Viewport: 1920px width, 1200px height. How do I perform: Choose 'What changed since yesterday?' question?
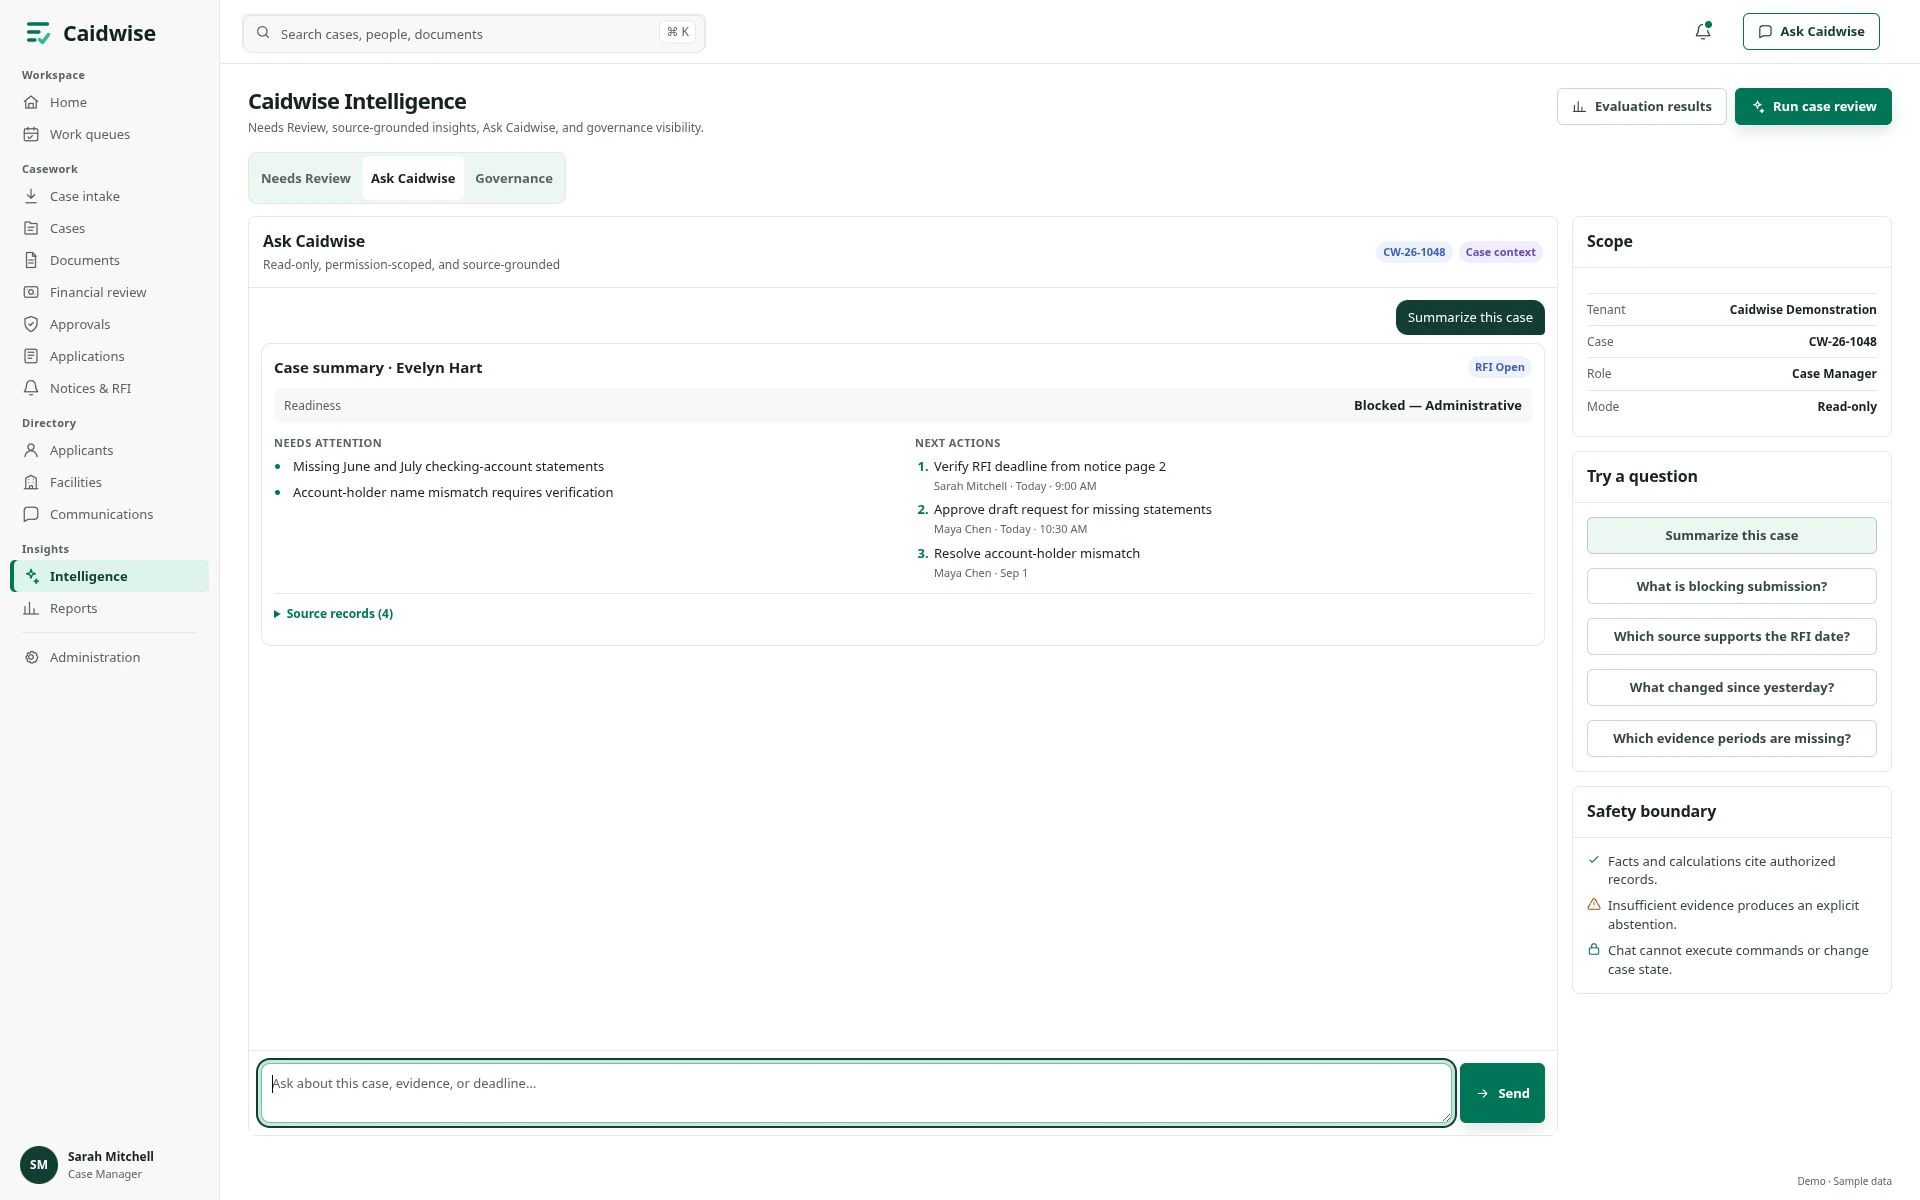(1731, 687)
